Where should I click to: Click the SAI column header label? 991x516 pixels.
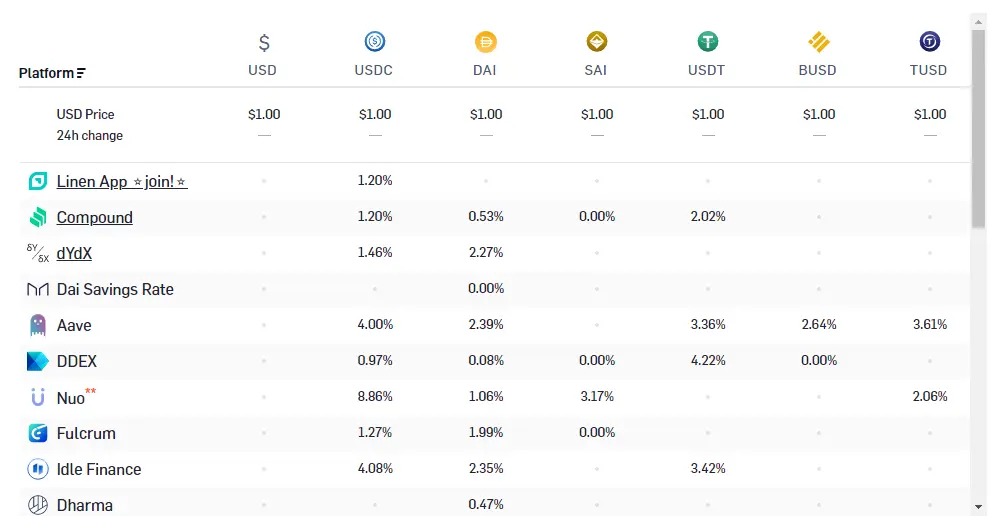[595, 70]
